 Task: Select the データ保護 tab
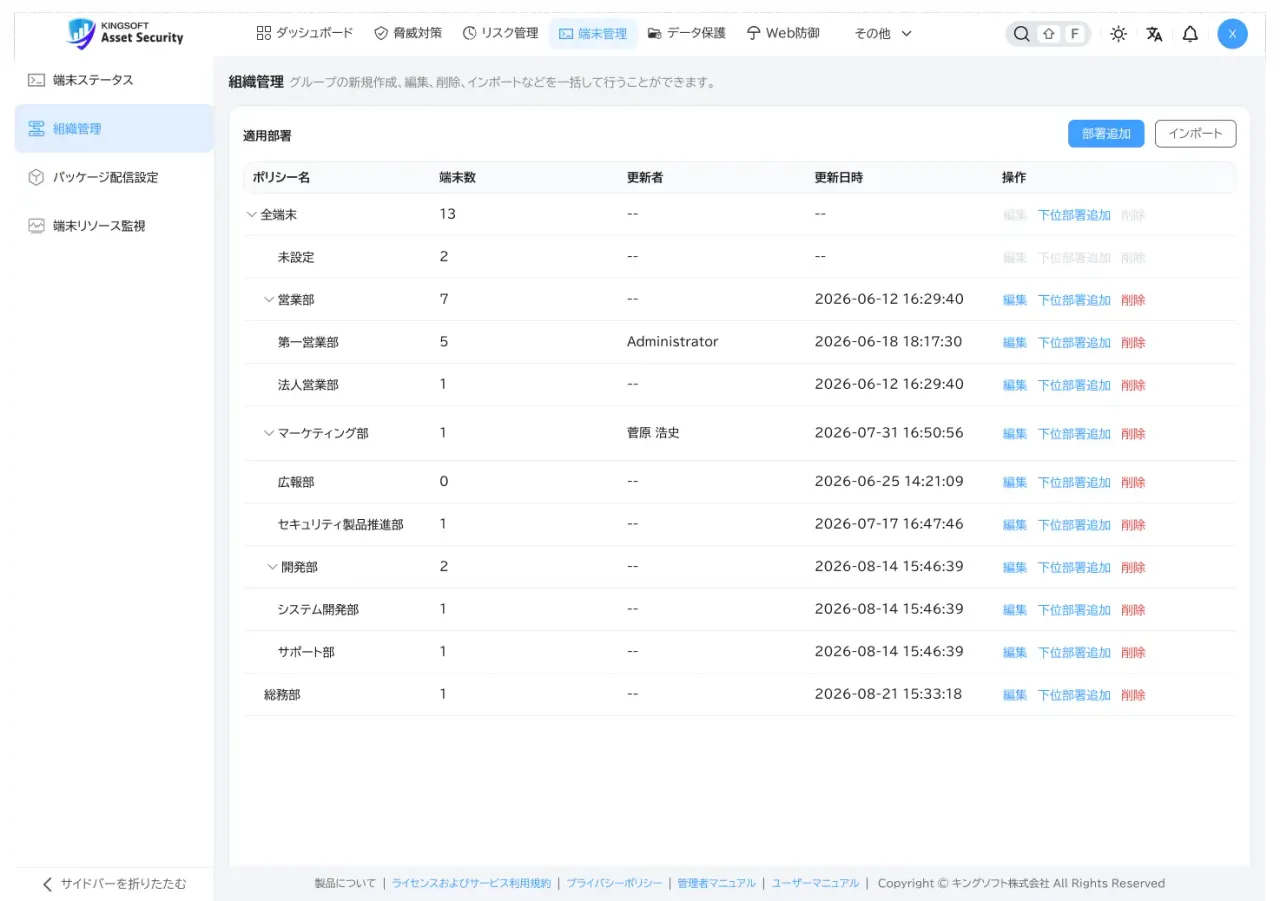click(686, 33)
